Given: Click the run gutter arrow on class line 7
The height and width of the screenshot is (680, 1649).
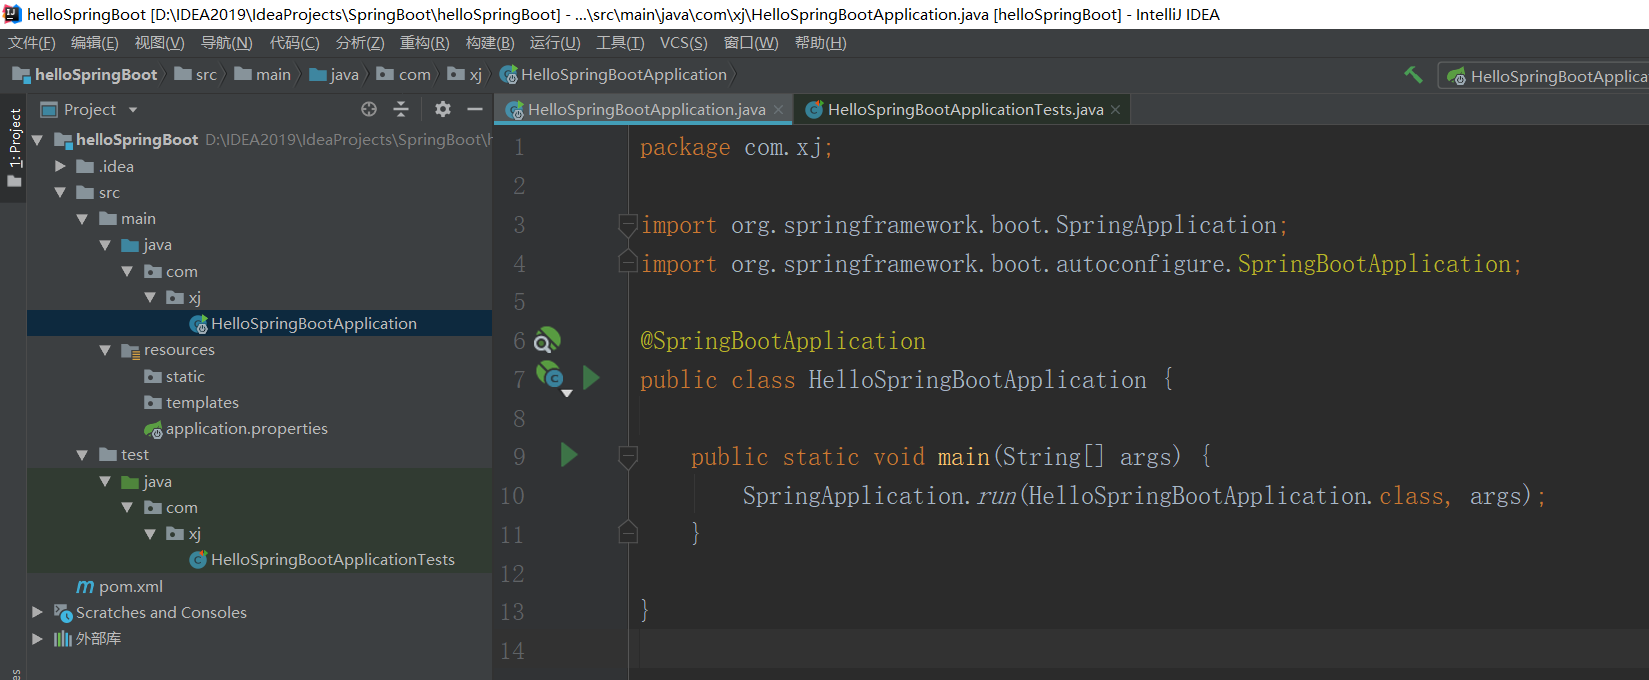Looking at the screenshot, I should click(591, 378).
